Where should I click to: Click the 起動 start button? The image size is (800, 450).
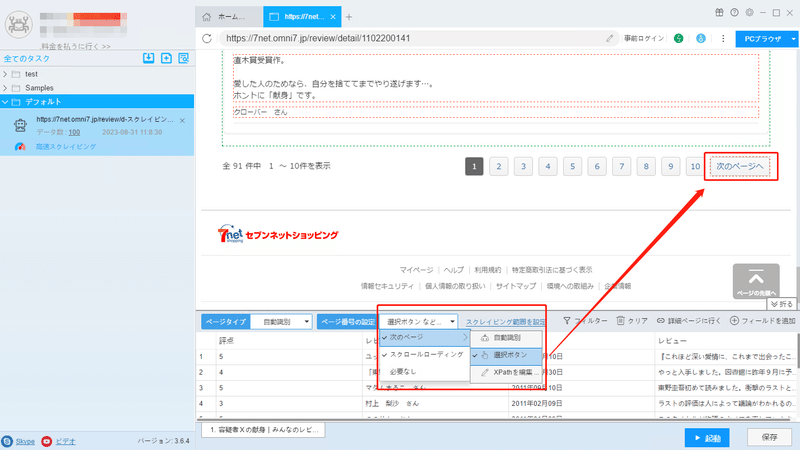pos(707,438)
